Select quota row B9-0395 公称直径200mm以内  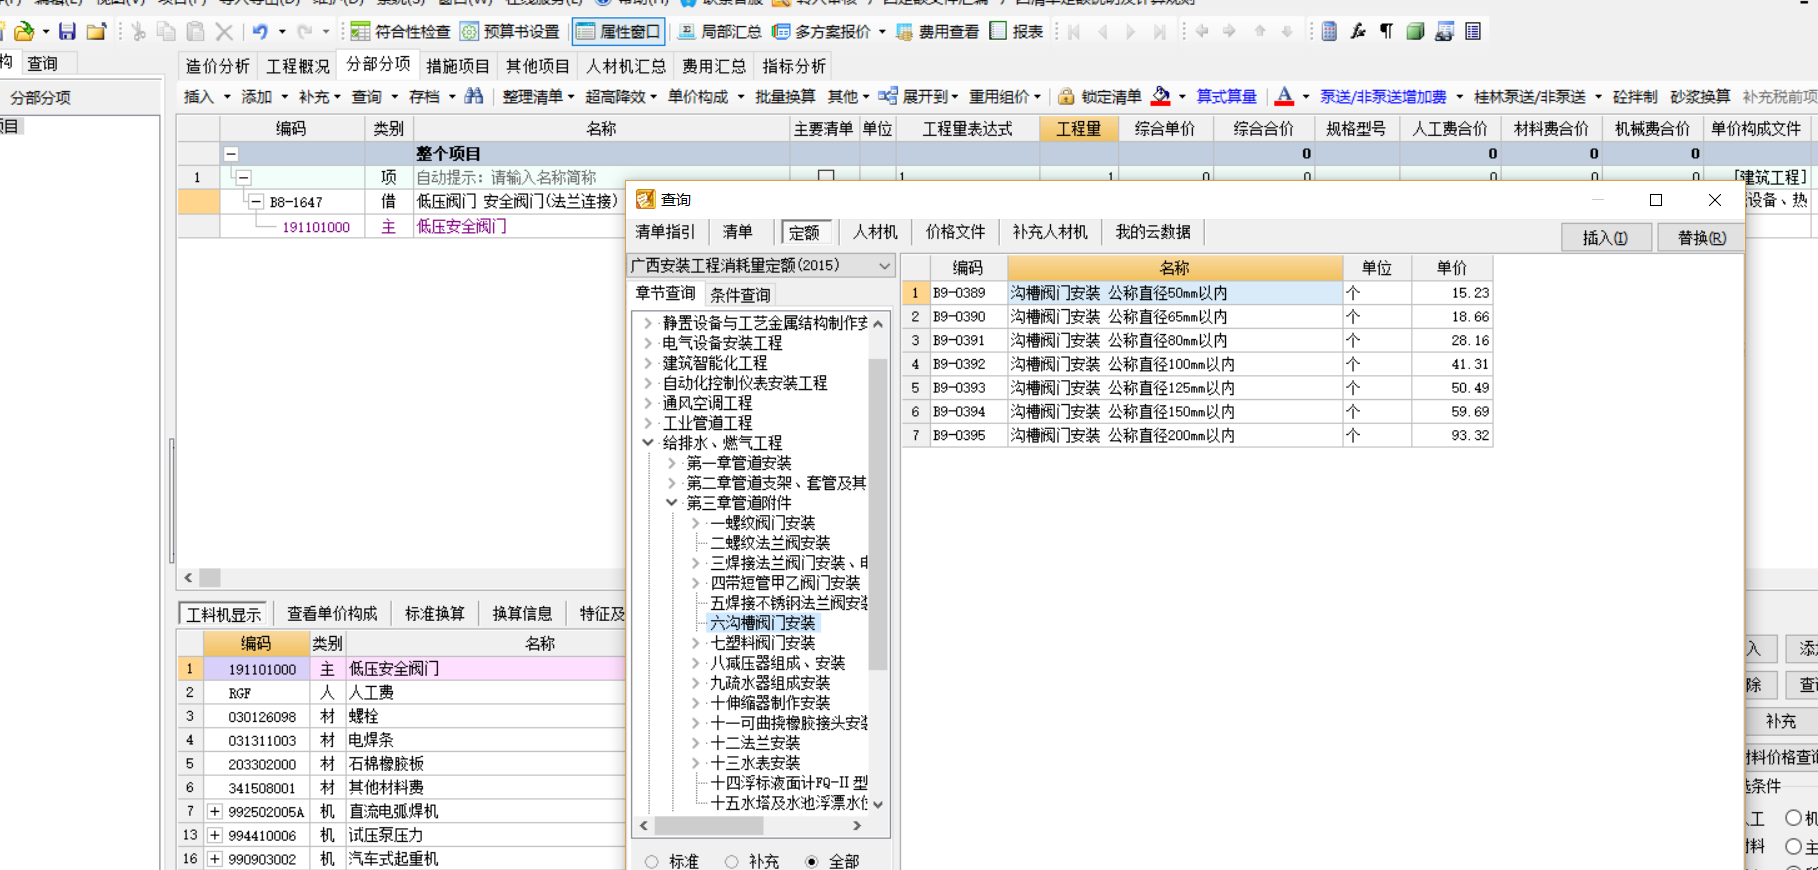click(x=1197, y=435)
